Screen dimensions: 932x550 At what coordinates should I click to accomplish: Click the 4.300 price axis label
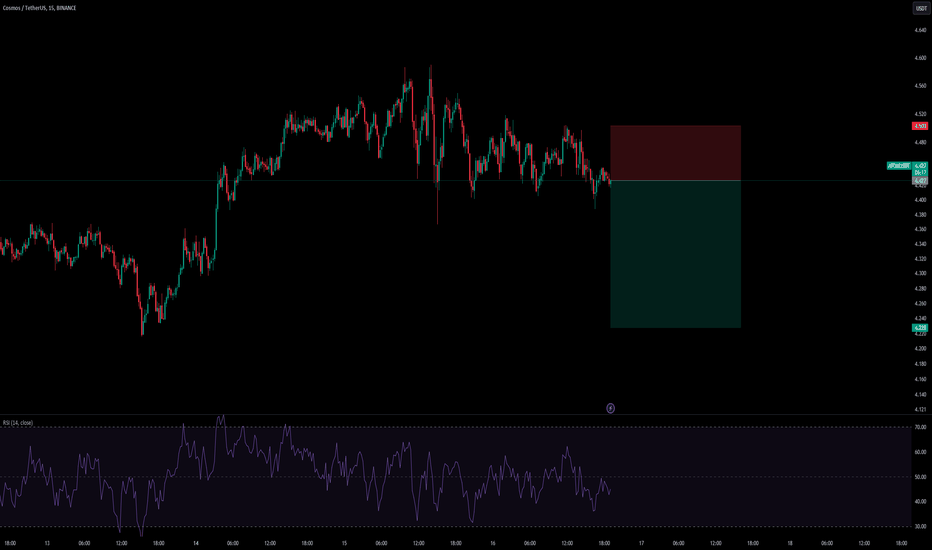(920, 274)
